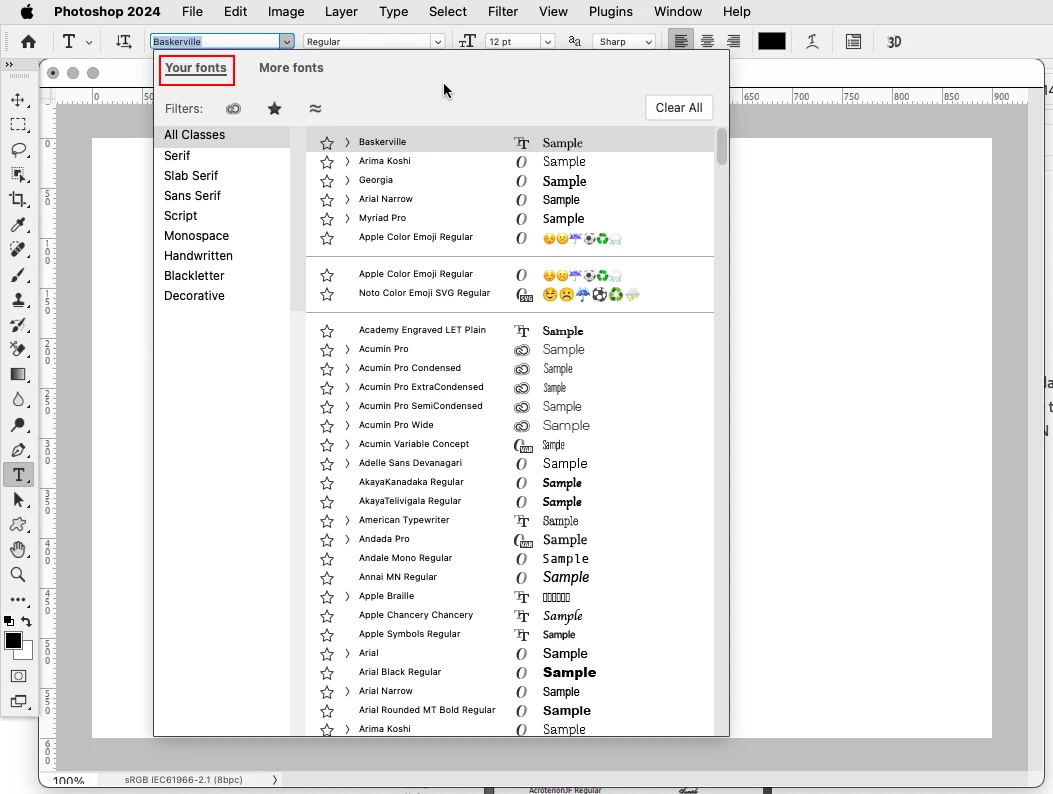1053x794 pixels.
Task: Toggle favorites star filter
Action: (274, 108)
